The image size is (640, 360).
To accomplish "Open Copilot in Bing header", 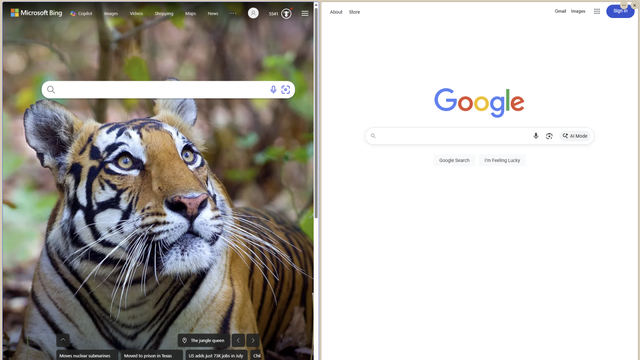I will tap(81, 13).
